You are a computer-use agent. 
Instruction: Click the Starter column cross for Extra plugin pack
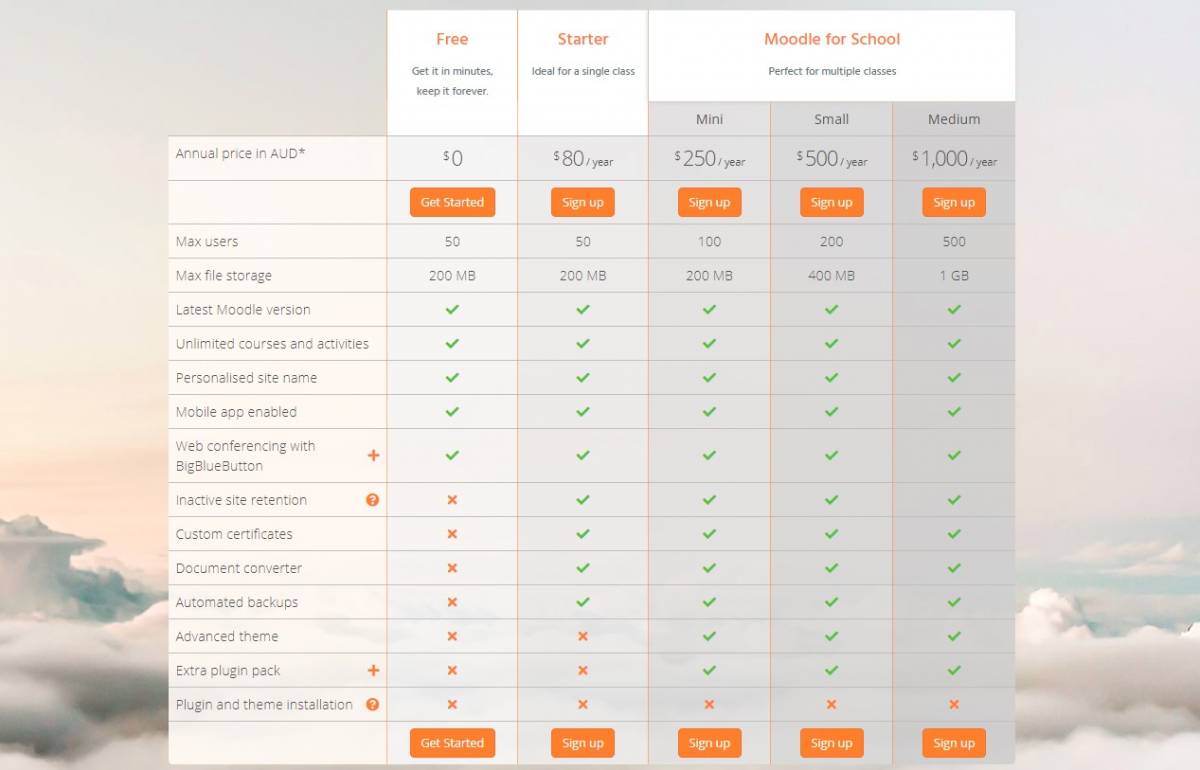pos(583,670)
